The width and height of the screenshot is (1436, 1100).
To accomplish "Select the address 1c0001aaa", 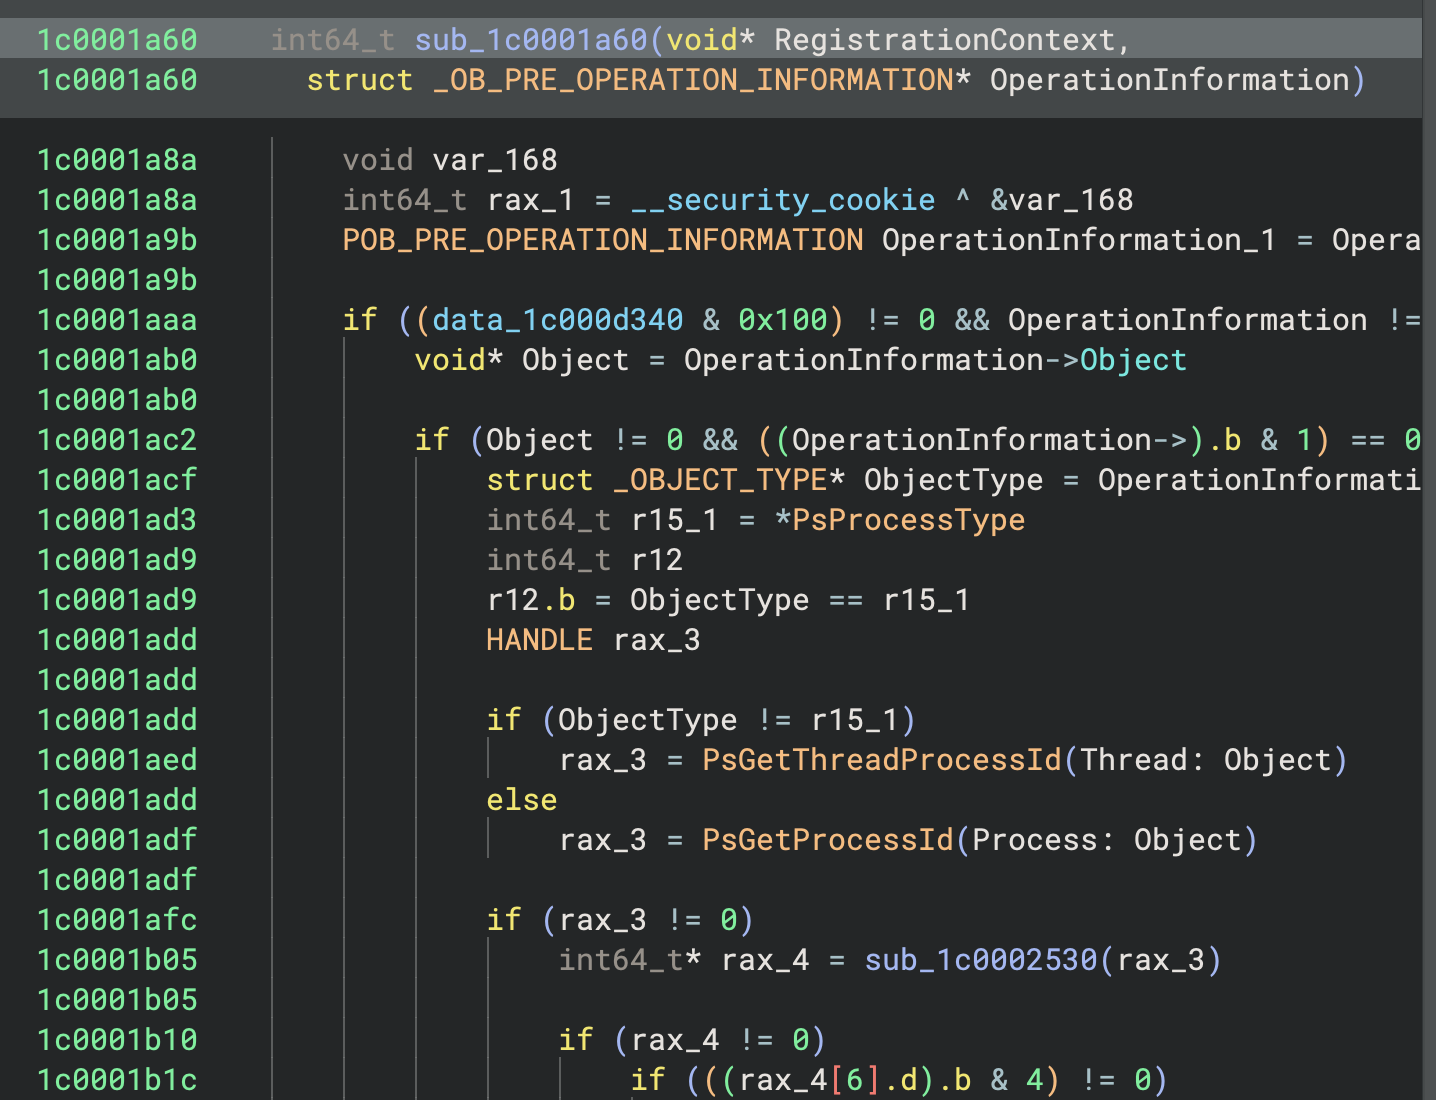I will 117,320.
